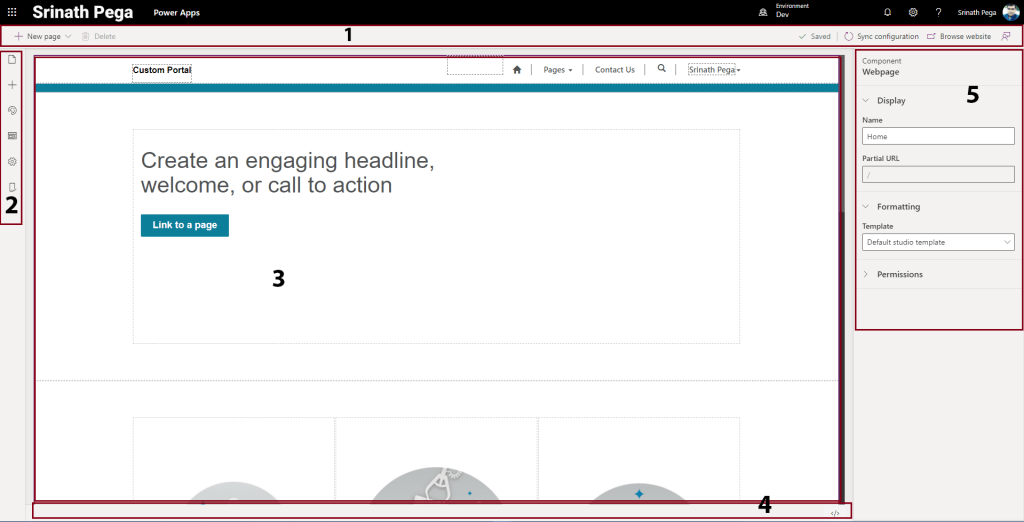Open the app launcher waffle icon
The height and width of the screenshot is (522, 1024).
pos(12,12)
